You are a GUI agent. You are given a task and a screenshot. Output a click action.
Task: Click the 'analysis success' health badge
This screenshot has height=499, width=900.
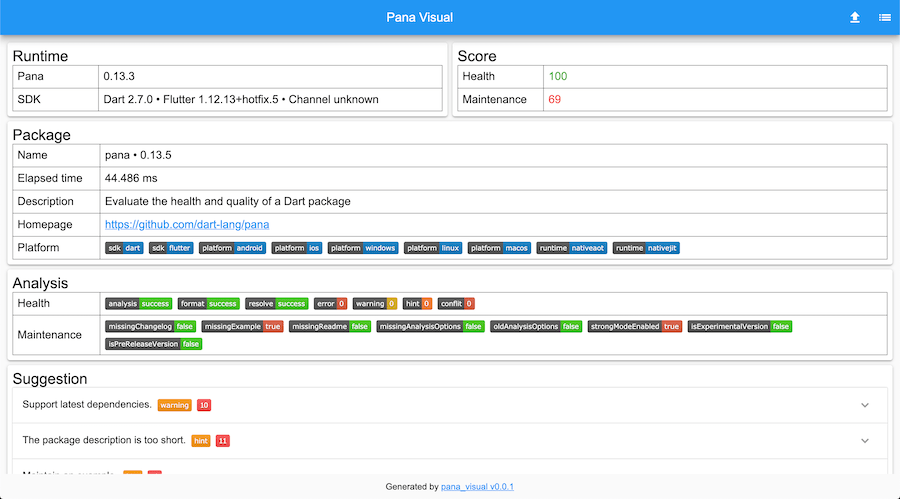pyautogui.click(x=138, y=304)
